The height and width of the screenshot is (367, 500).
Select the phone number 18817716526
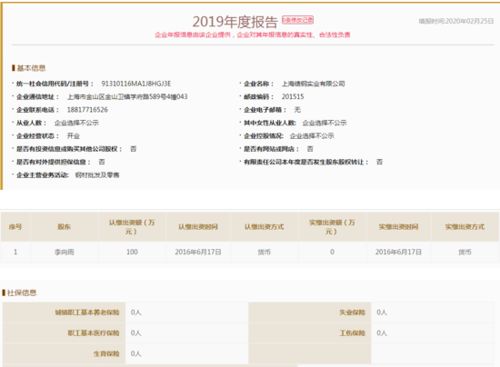tap(87, 110)
